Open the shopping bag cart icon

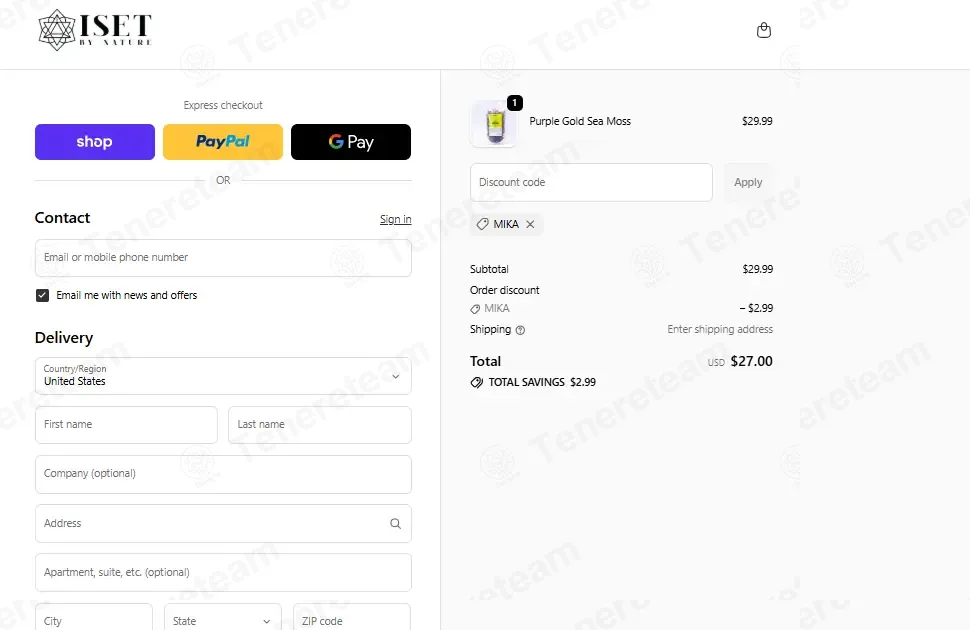click(x=764, y=30)
